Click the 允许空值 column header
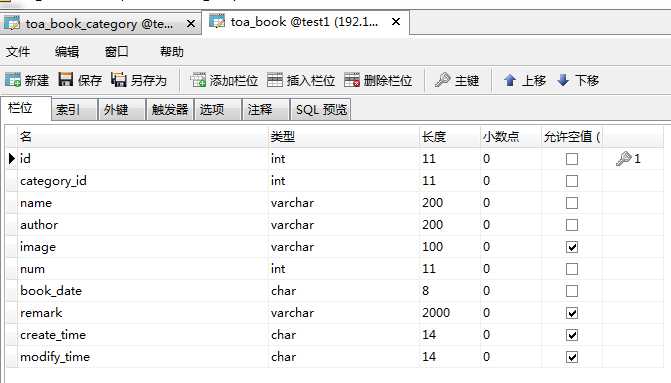Viewport: 671px width, 383px height. coord(572,137)
